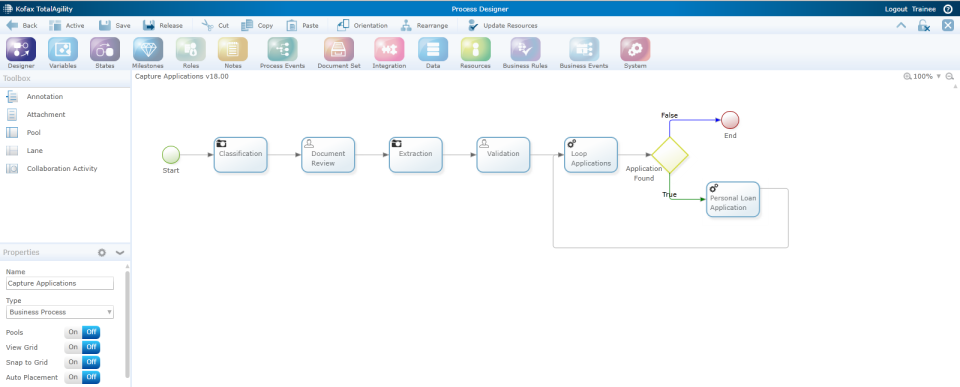Viewport: 960px width, 387px height.
Task: Open the Properties settings gear
Action: pyautogui.click(x=102, y=252)
